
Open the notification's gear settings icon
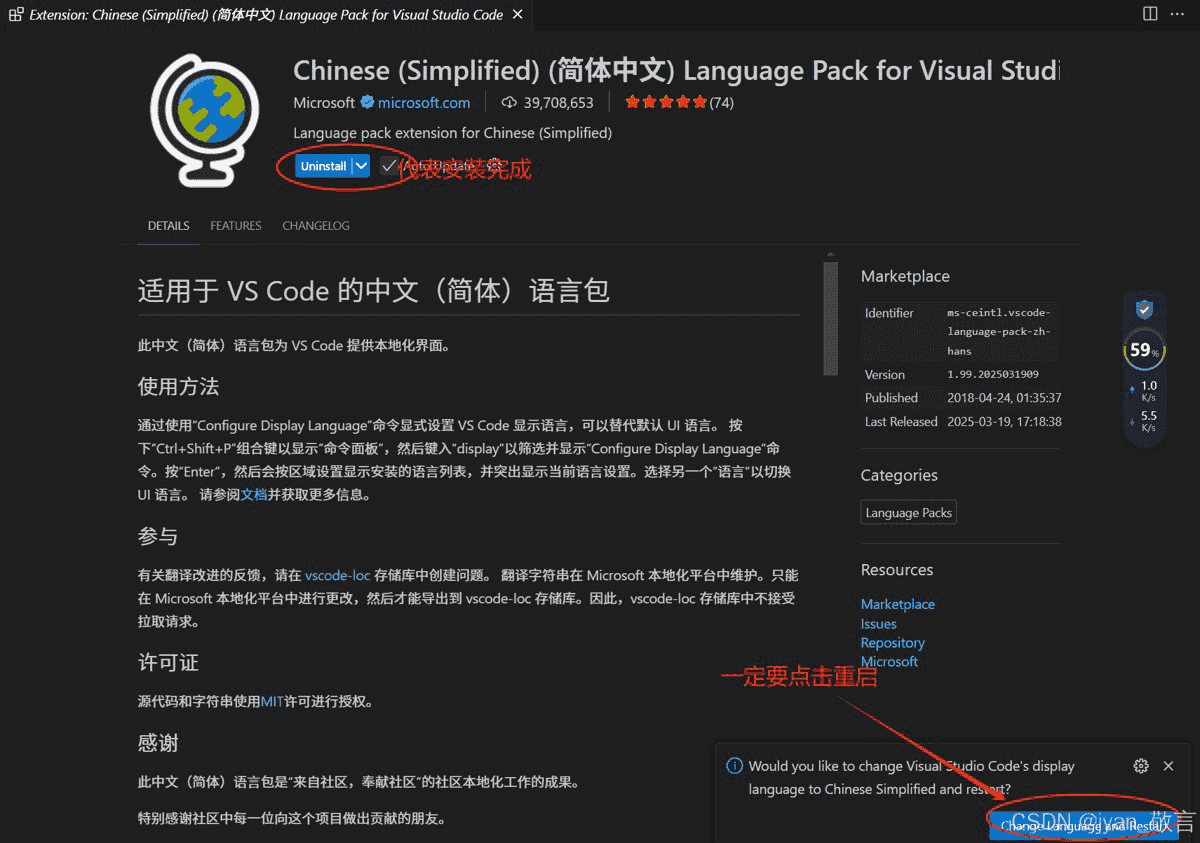click(1141, 766)
